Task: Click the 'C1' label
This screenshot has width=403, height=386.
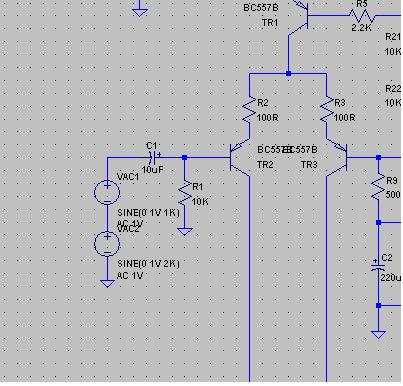Action: (151, 146)
